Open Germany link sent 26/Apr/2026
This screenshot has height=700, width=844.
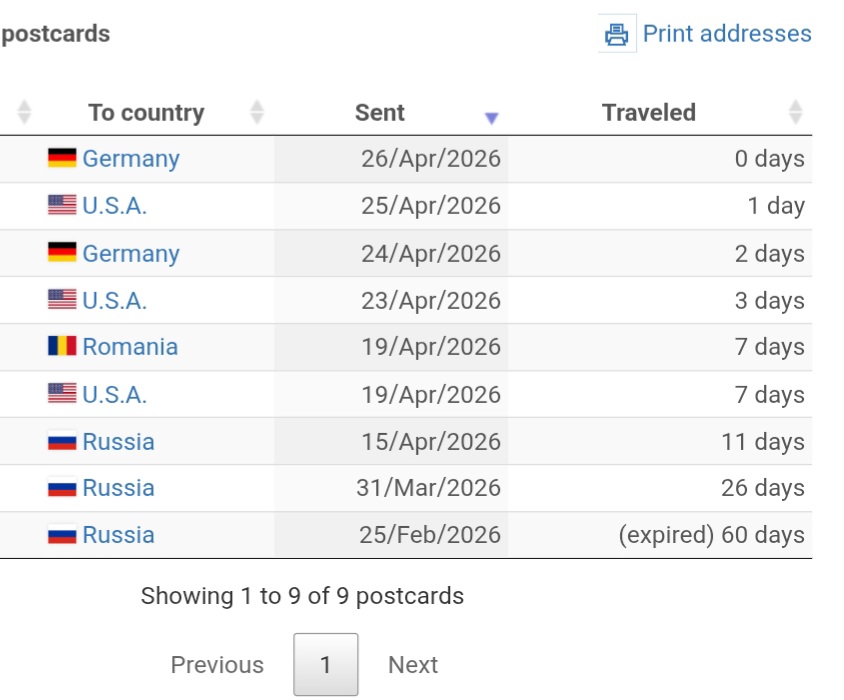[131, 159]
